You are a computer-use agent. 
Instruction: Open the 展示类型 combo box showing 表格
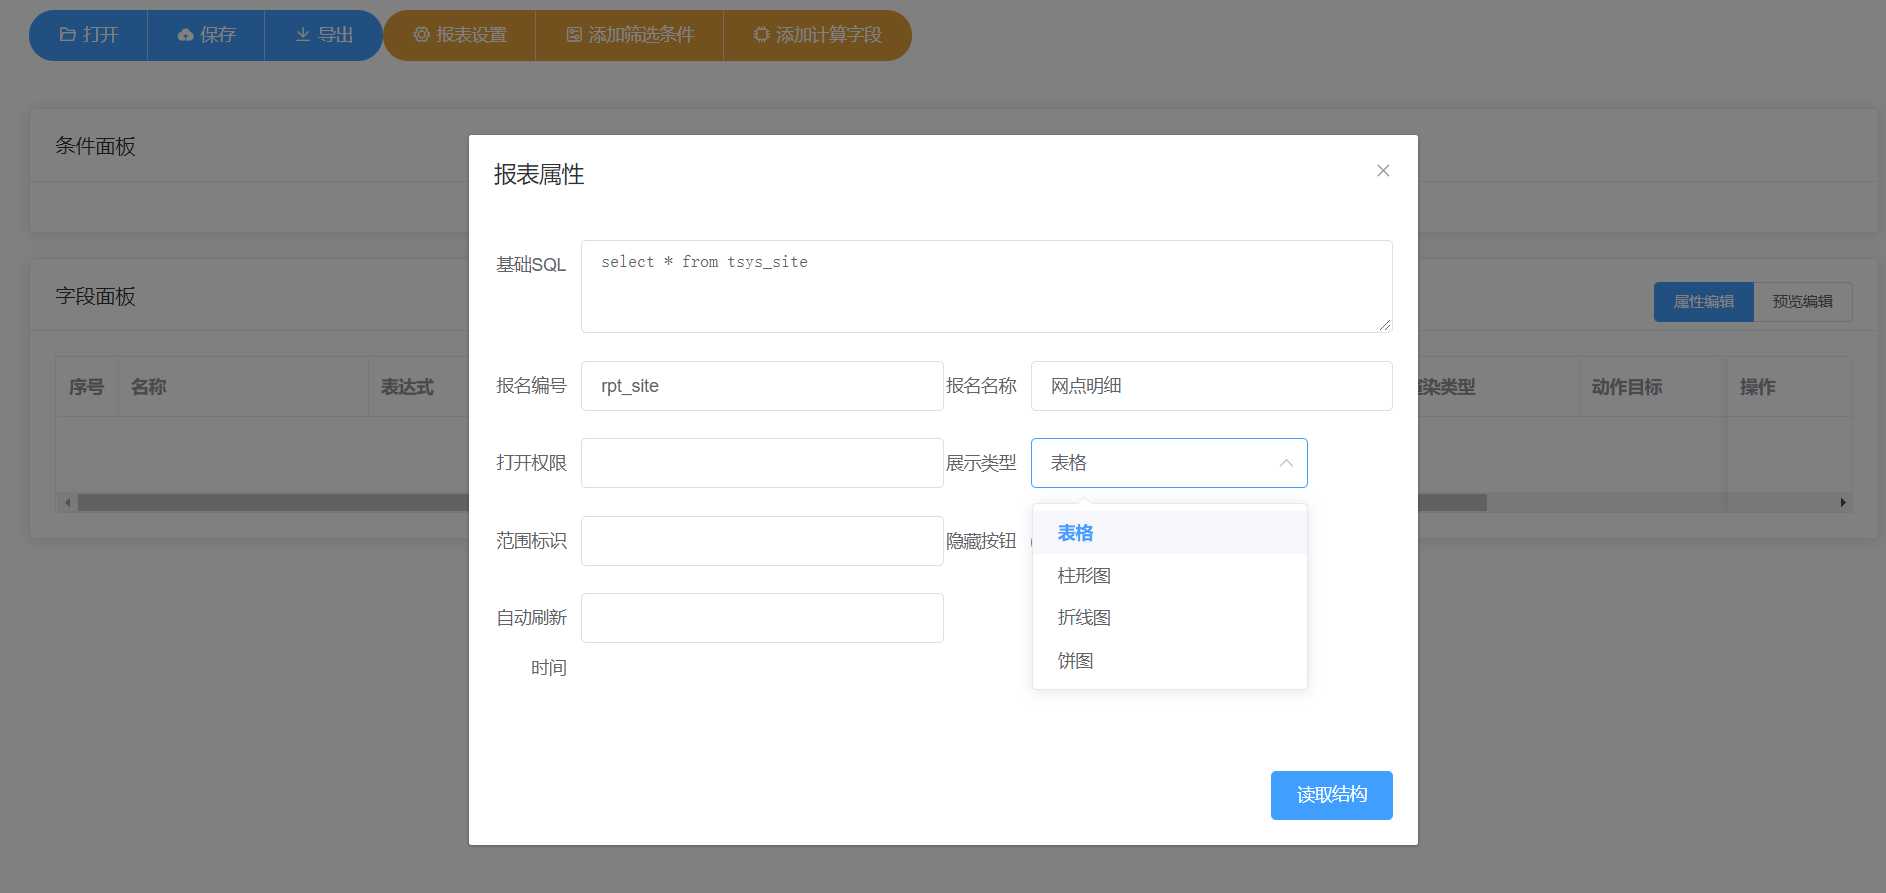pos(1169,463)
